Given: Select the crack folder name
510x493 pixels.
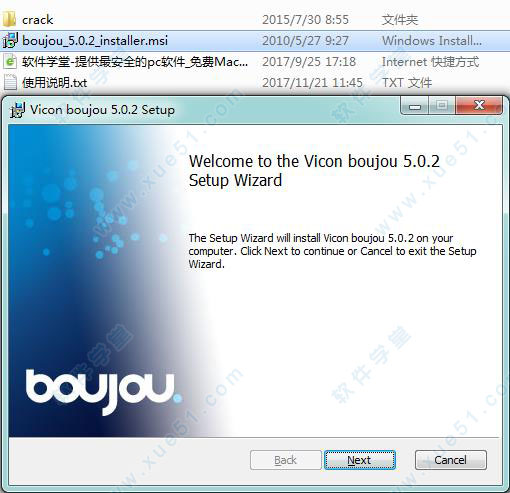Looking at the screenshot, I should pos(38,20).
